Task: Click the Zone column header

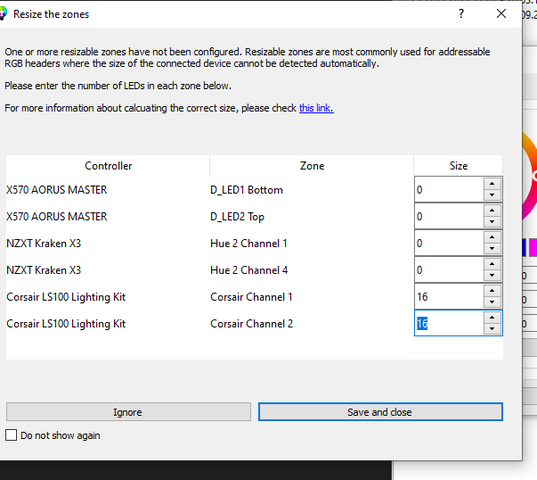Action: [x=312, y=166]
